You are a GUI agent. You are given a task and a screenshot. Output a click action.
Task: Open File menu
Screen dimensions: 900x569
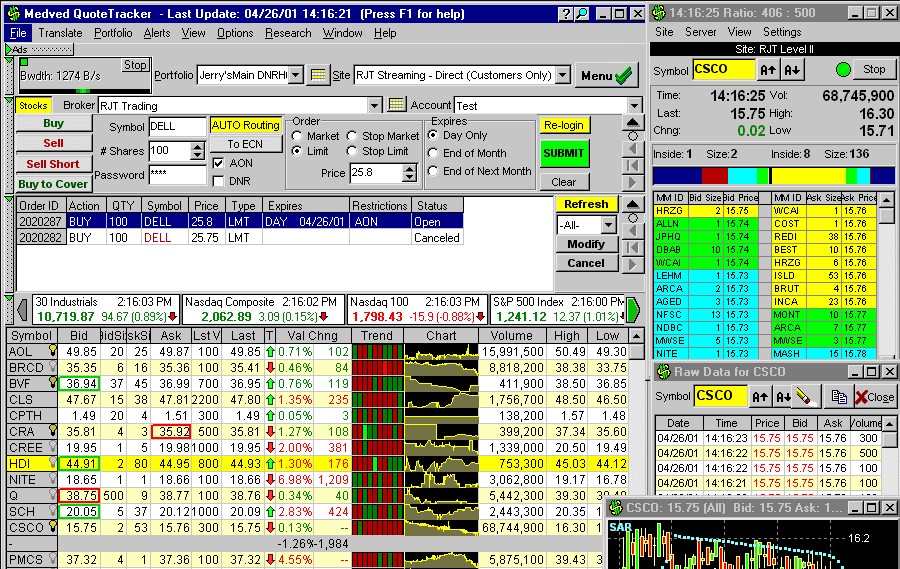pos(18,33)
